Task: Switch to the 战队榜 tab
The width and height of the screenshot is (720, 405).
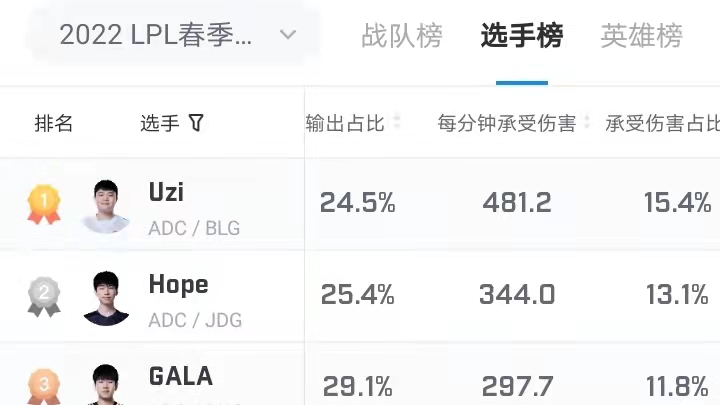Action: tap(402, 35)
